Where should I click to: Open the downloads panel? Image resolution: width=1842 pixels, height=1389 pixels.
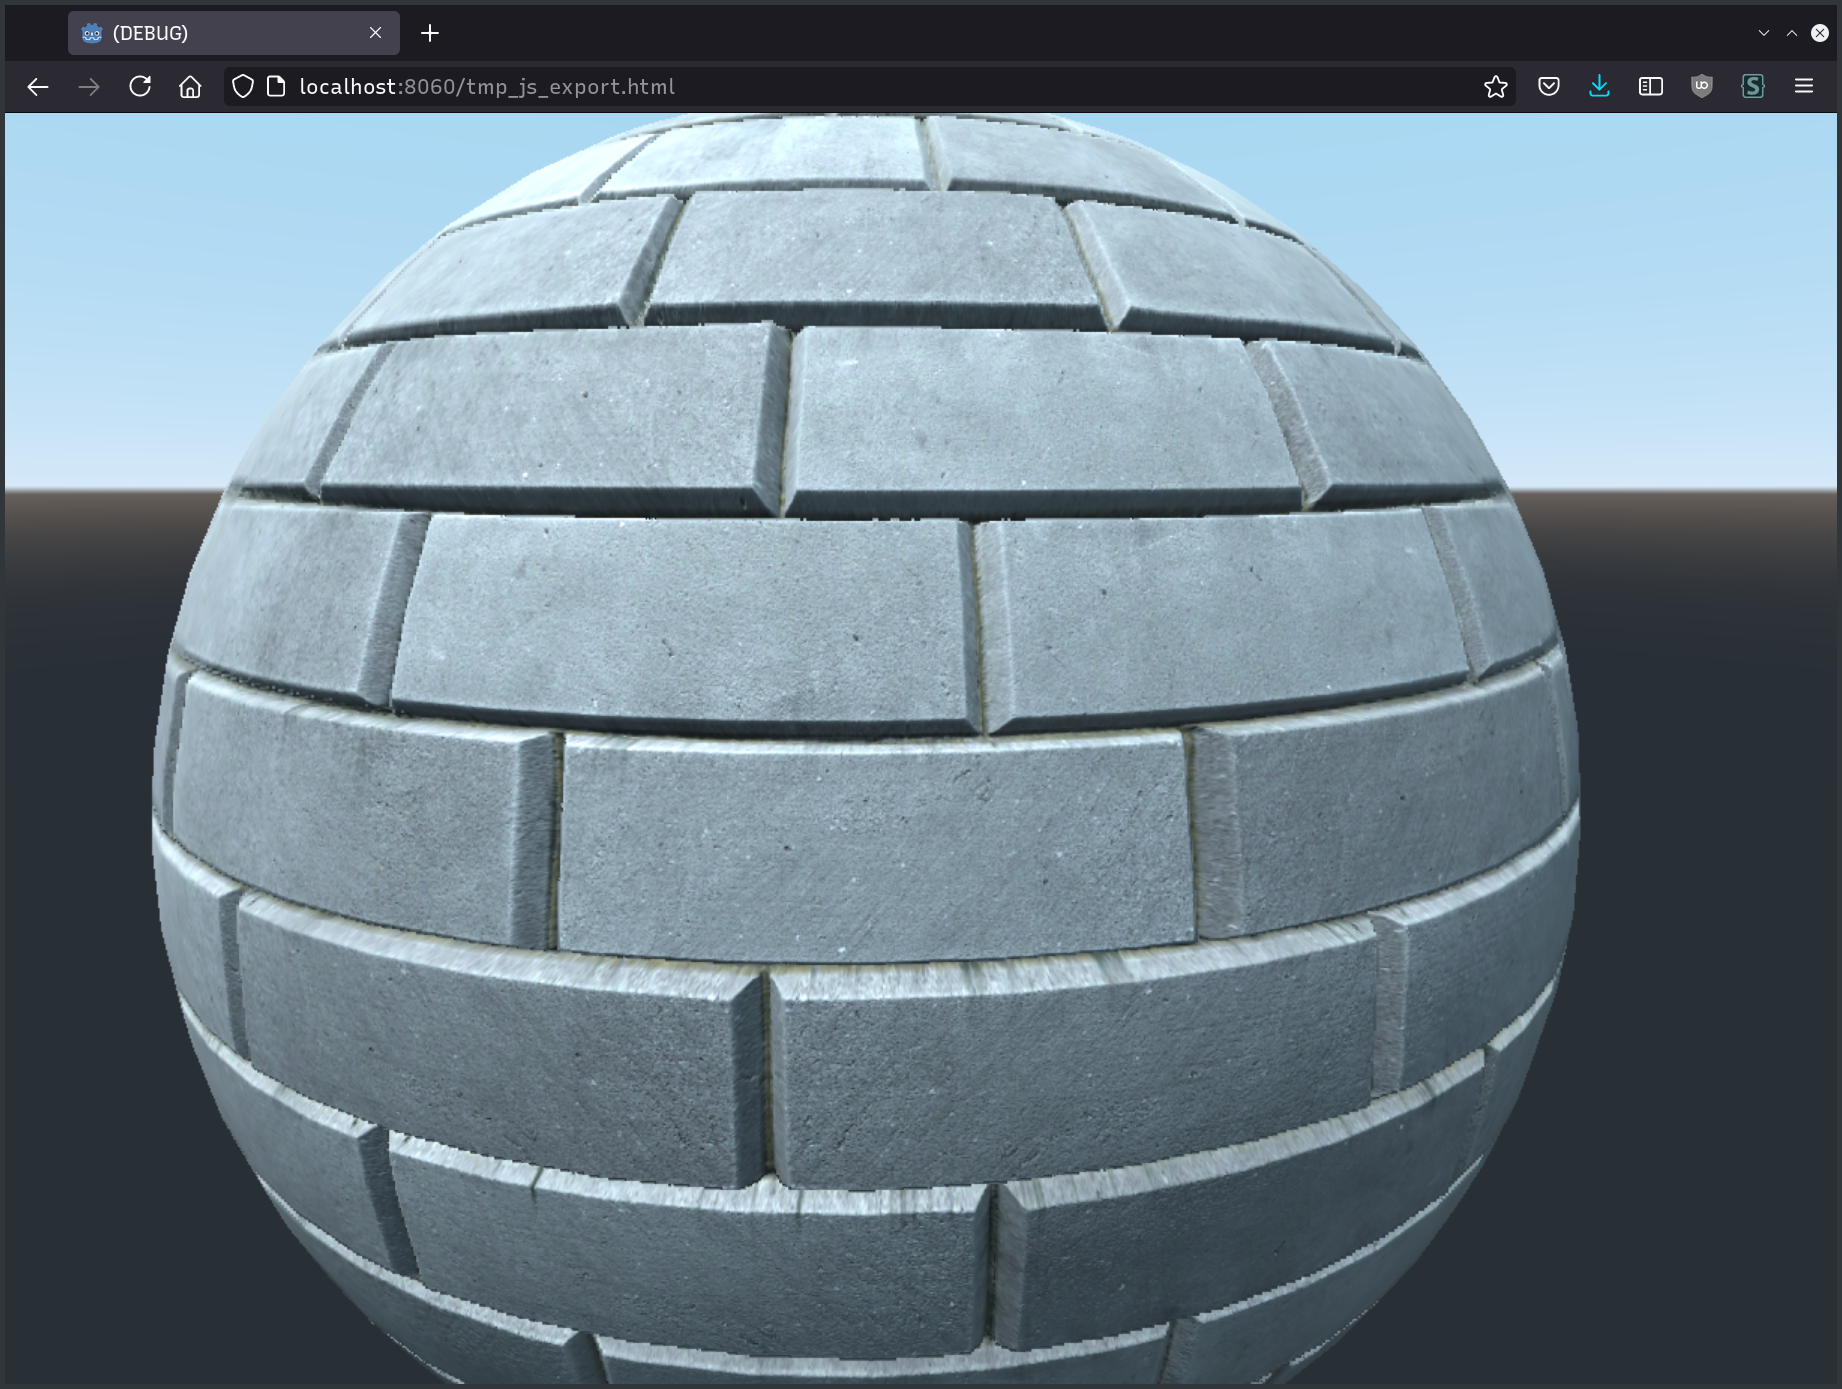(1600, 87)
